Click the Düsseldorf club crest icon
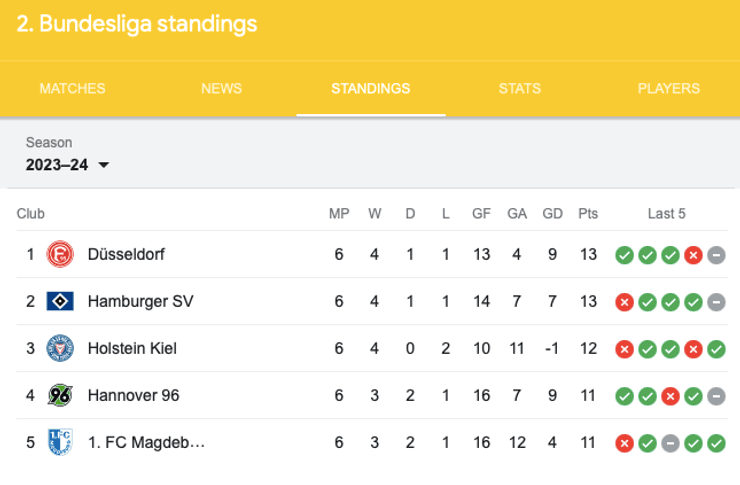The image size is (740, 485). point(60,255)
